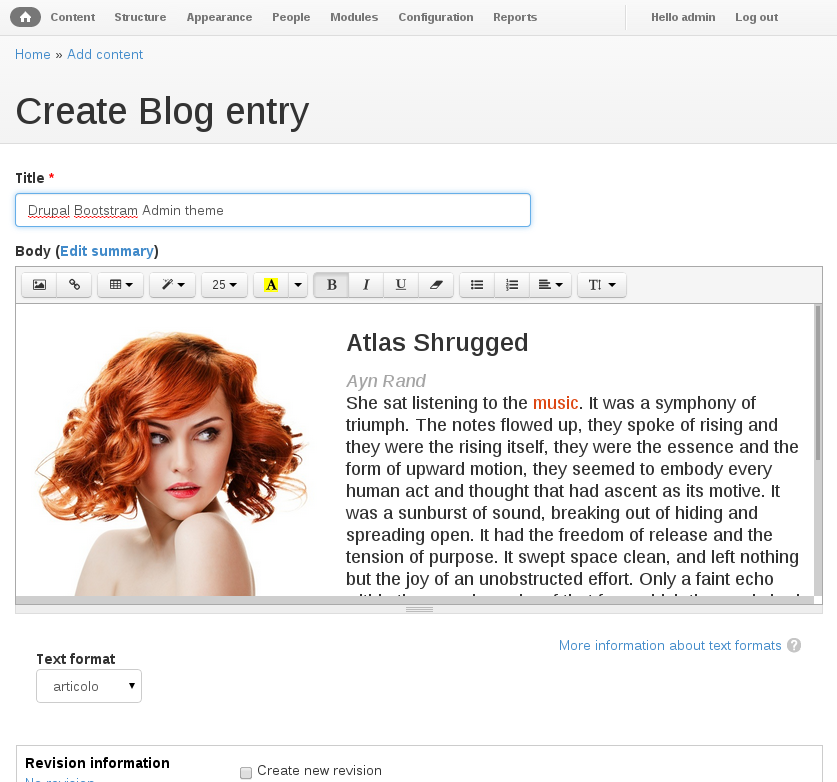The image size is (837, 782).
Task: Insert an unordered bullet list
Action: pyautogui.click(x=477, y=285)
